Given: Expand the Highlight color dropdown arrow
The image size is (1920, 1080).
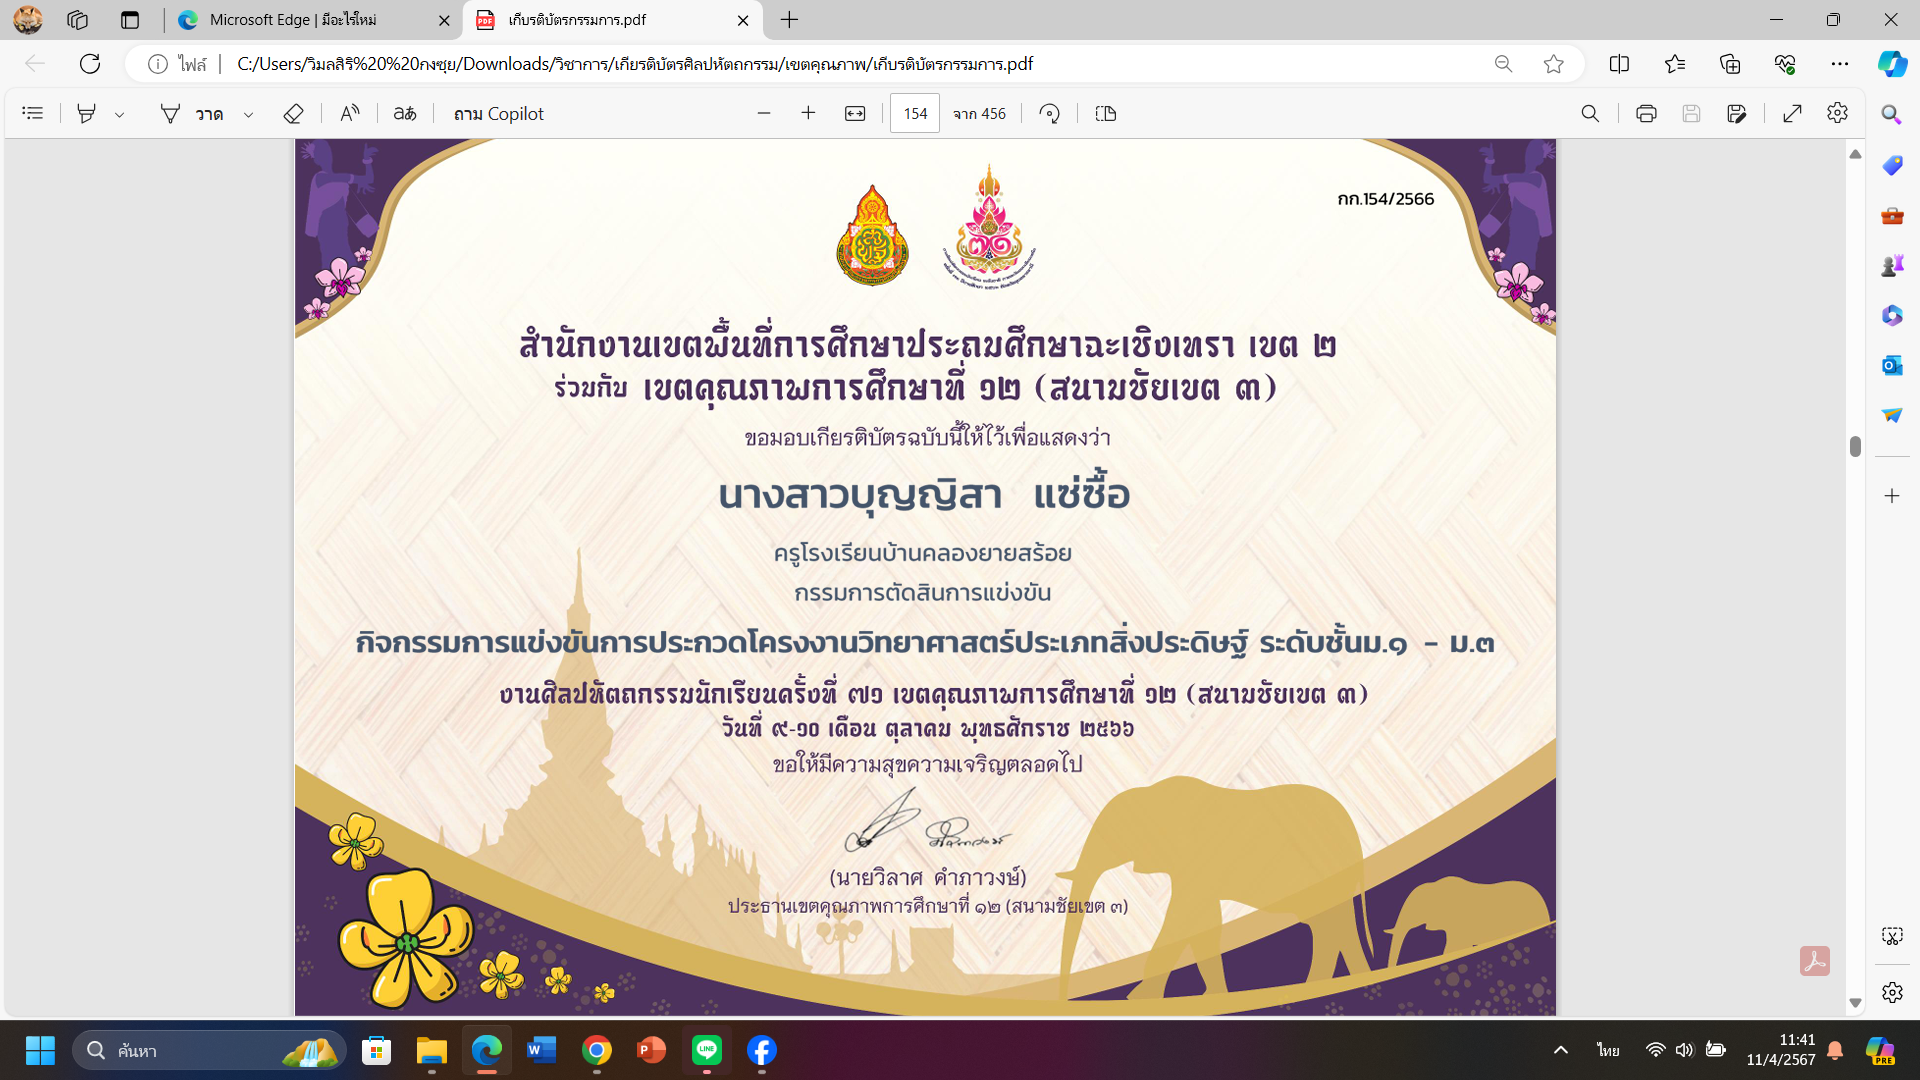Looking at the screenshot, I should tap(119, 115).
